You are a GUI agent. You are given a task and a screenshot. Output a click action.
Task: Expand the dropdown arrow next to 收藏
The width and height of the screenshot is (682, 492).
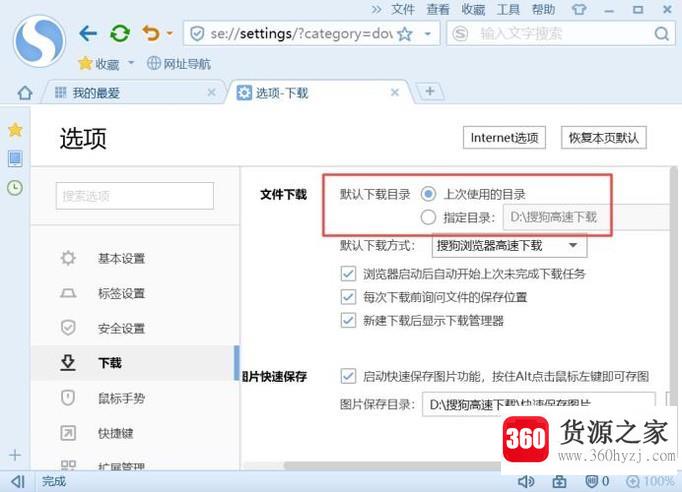131,64
